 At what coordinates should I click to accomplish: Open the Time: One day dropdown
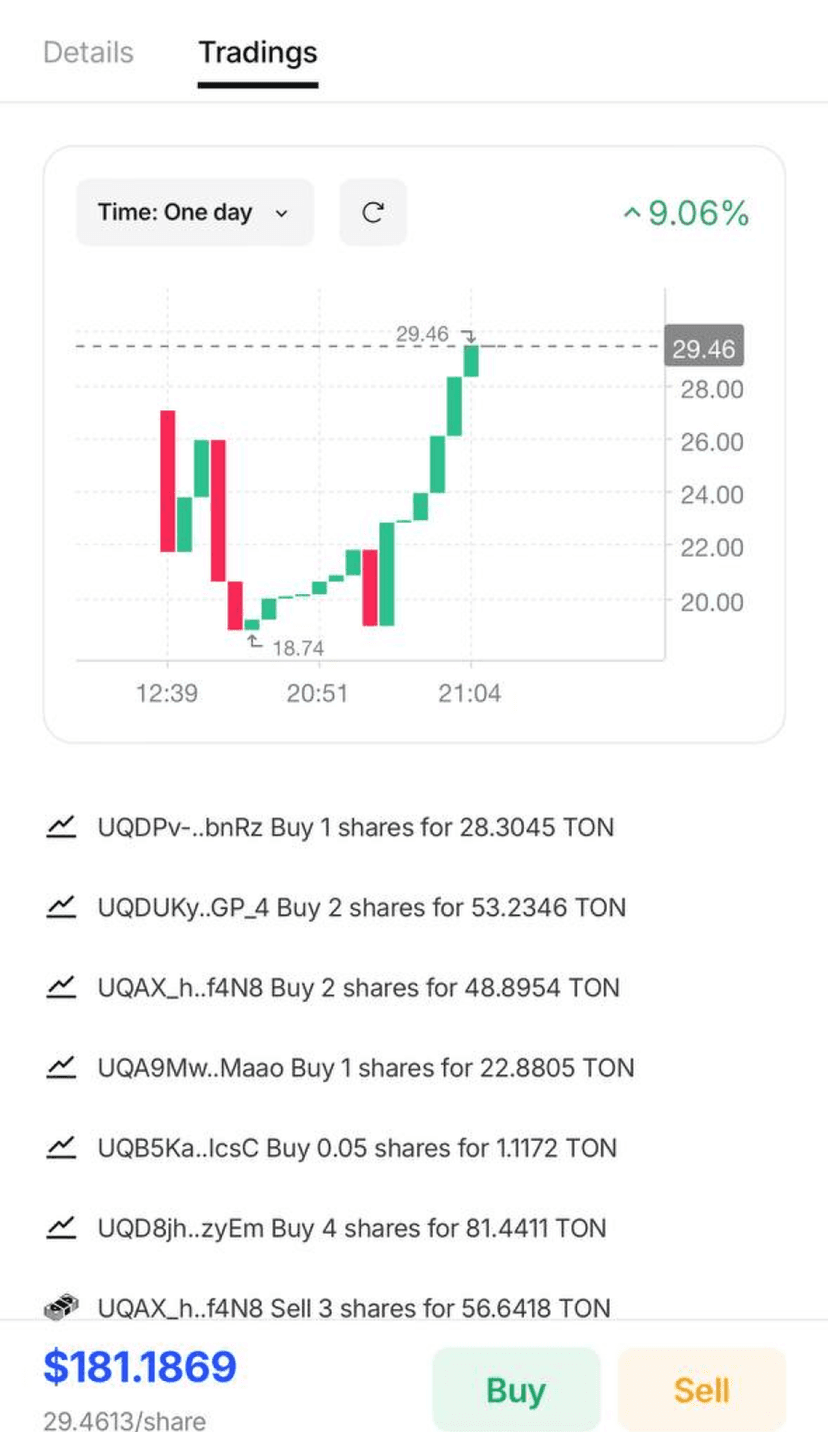point(194,212)
